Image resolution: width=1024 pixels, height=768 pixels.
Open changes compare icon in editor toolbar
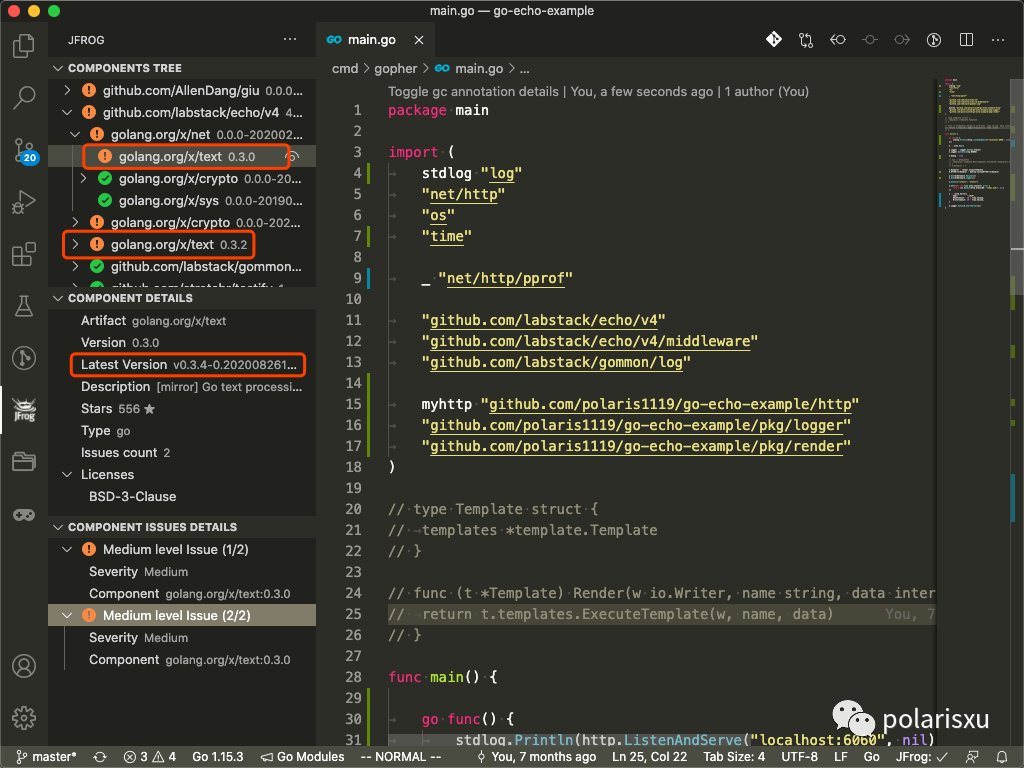(x=806, y=40)
